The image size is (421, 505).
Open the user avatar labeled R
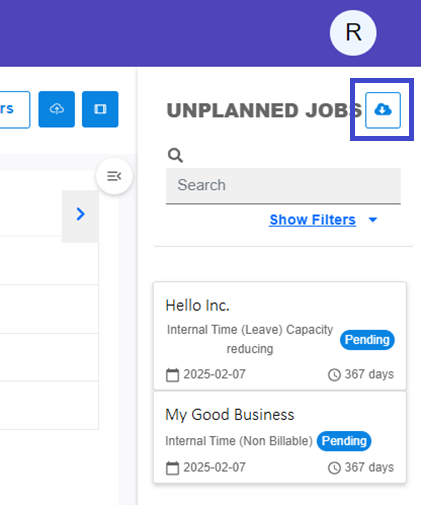[353, 33]
